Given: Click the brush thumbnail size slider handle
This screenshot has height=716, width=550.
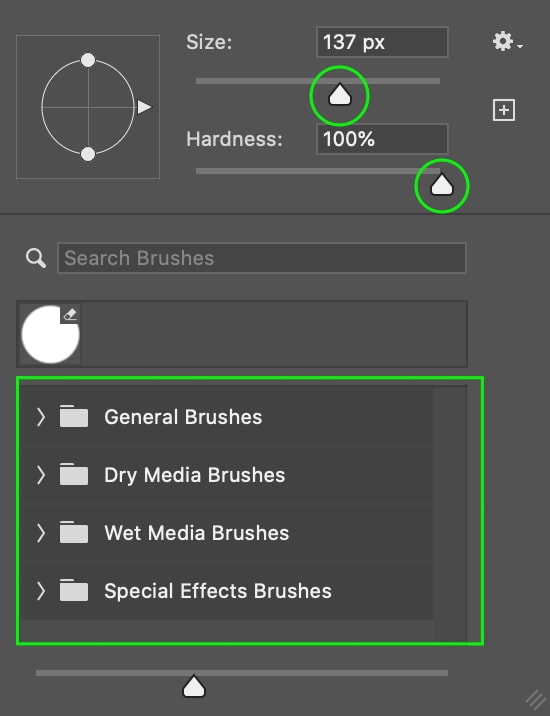Looking at the screenshot, I should pos(194,686).
